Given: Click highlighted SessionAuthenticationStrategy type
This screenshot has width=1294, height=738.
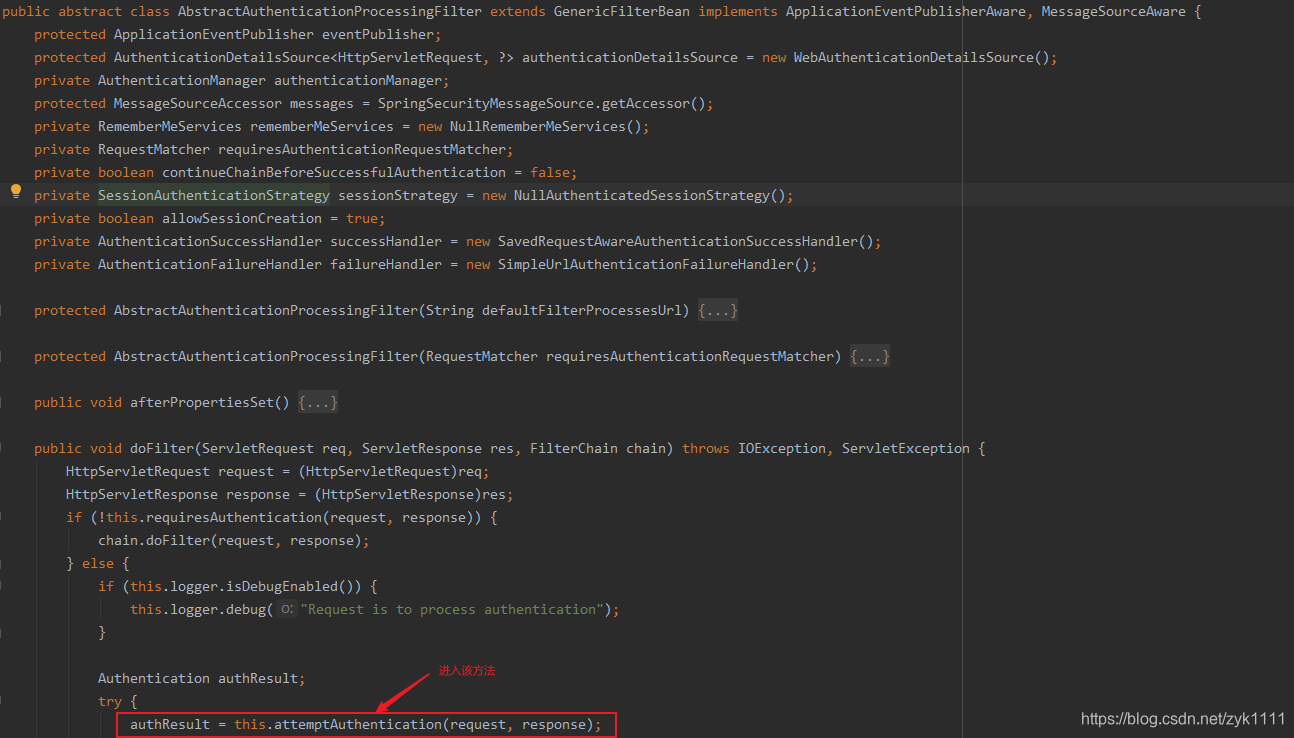Looking at the screenshot, I should point(213,196).
